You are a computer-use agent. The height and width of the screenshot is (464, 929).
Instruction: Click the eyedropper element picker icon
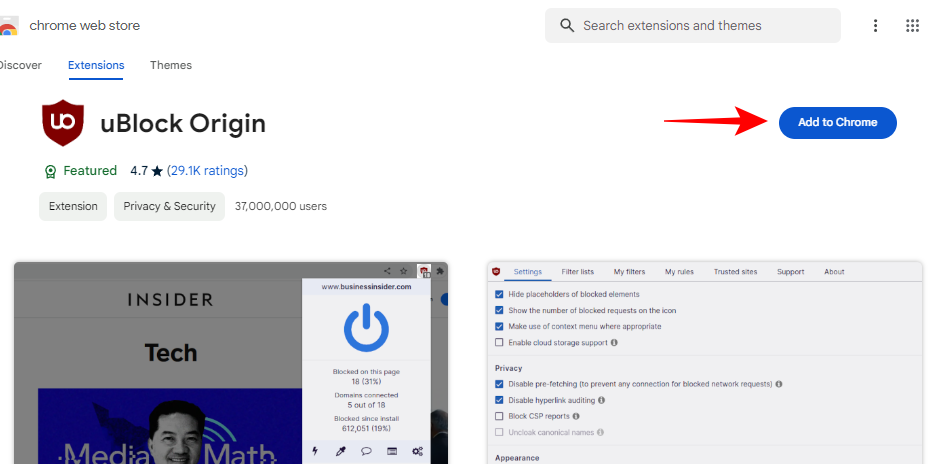(340, 451)
